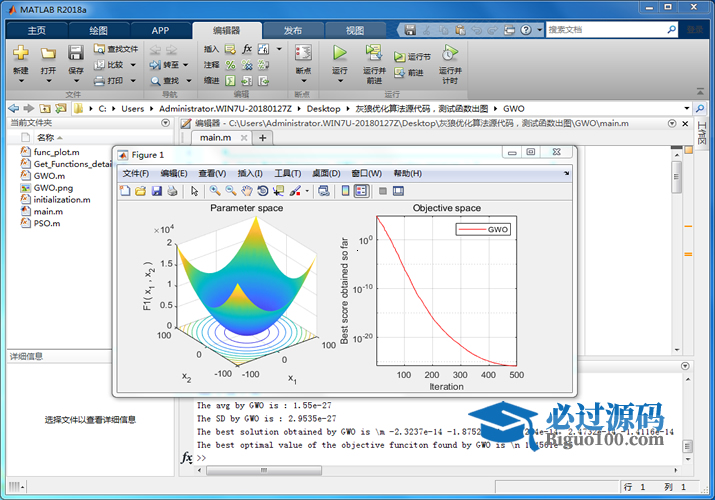Expand the address bar path history dropdown
The height and width of the screenshot is (500, 715).
[687, 108]
